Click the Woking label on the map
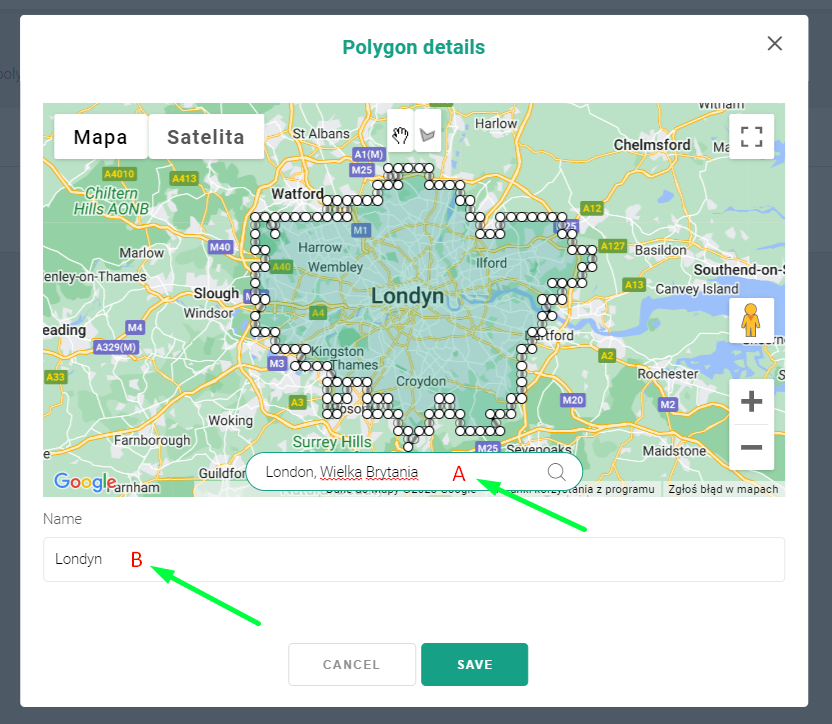Viewport: 832px width, 724px height. [x=230, y=420]
